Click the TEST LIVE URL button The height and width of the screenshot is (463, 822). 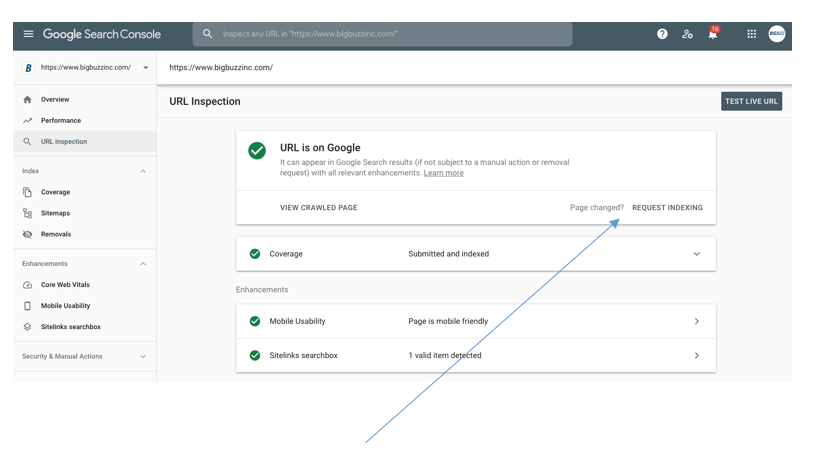(751, 101)
